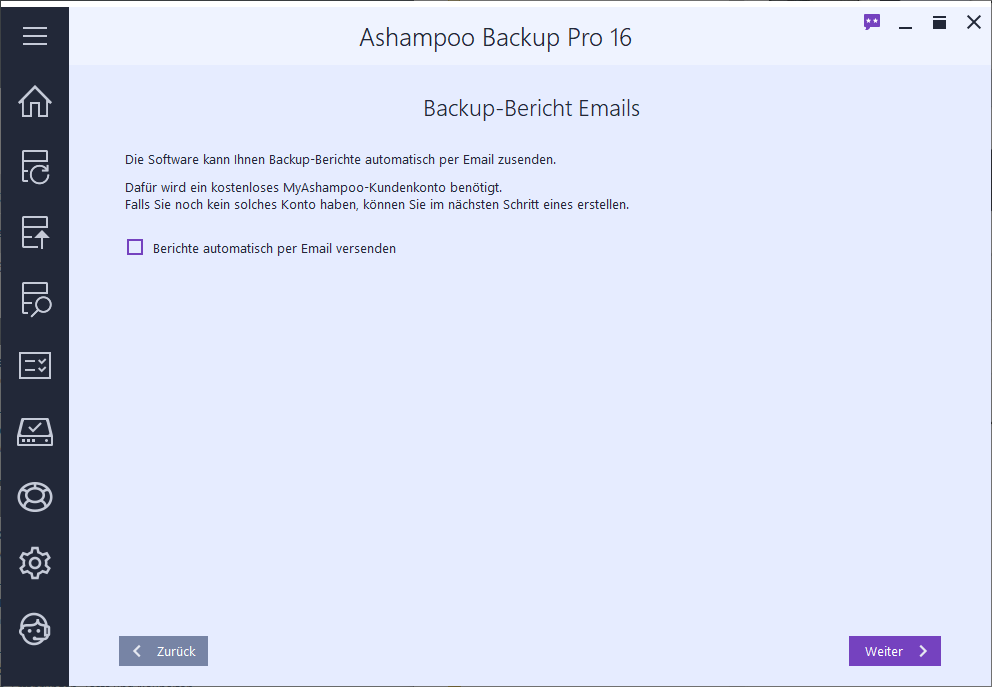
Task: Open the rescue lifebuoy icon
Action: [x=35, y=497]
